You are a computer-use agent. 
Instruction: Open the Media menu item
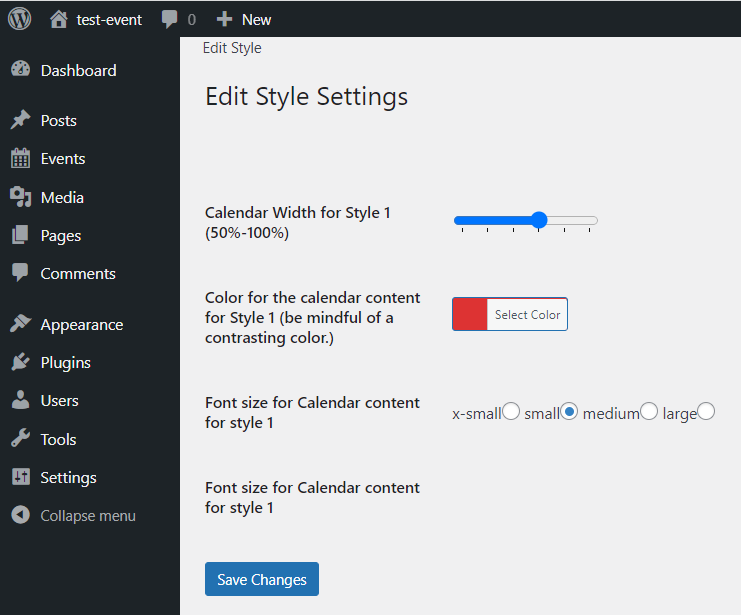[62, 198]
